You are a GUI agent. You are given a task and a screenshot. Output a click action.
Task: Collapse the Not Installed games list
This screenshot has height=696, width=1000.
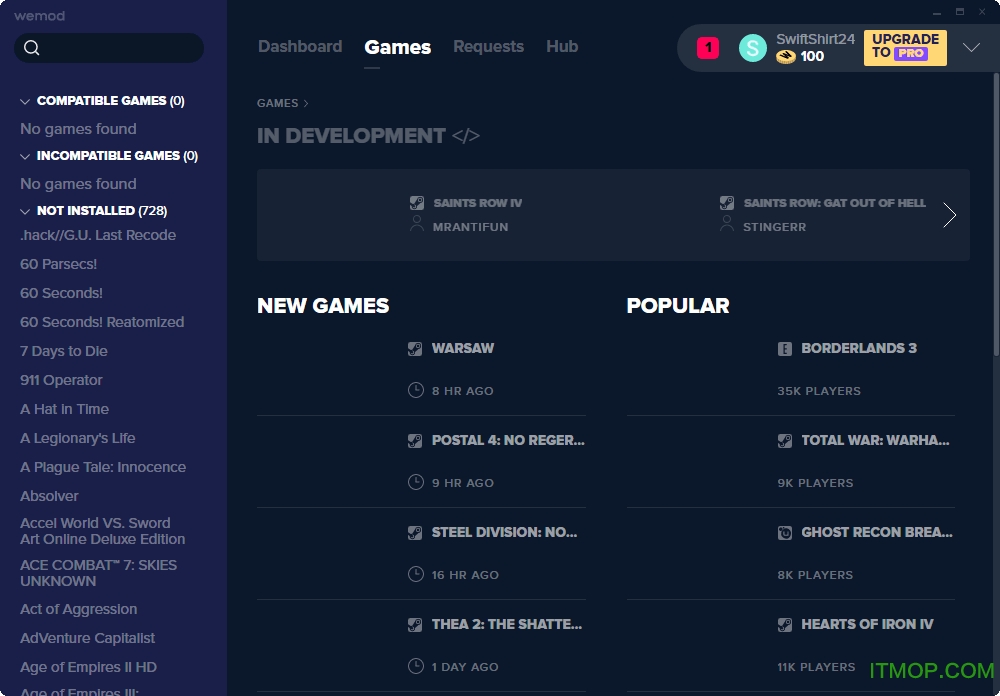(x=26, y=212)
